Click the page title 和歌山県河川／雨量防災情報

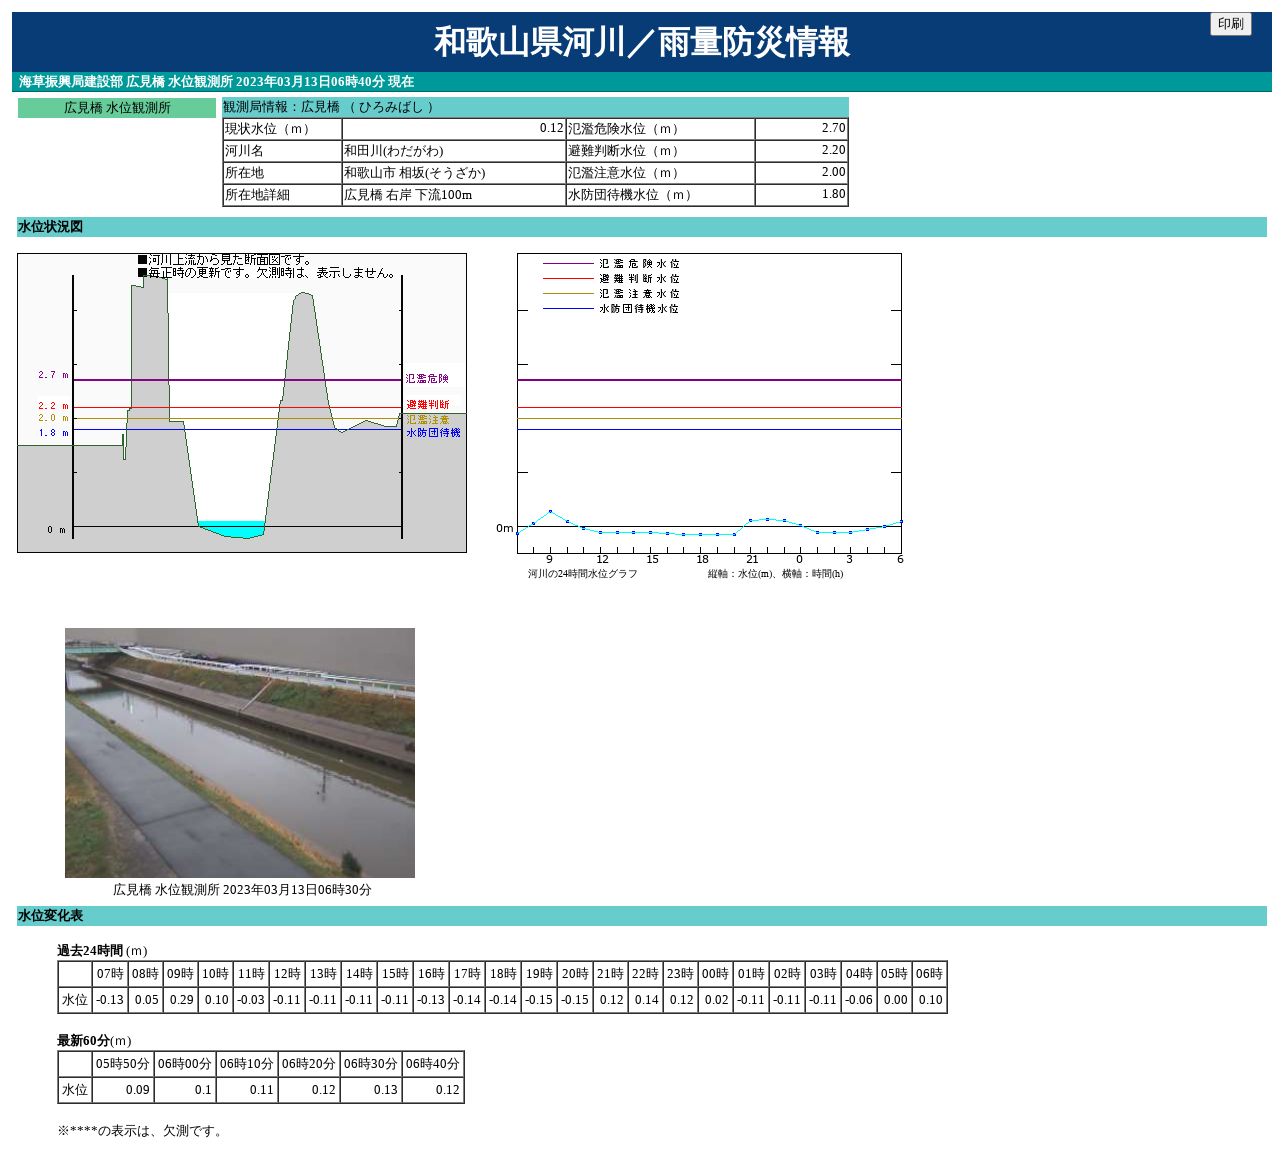[641, 42]
